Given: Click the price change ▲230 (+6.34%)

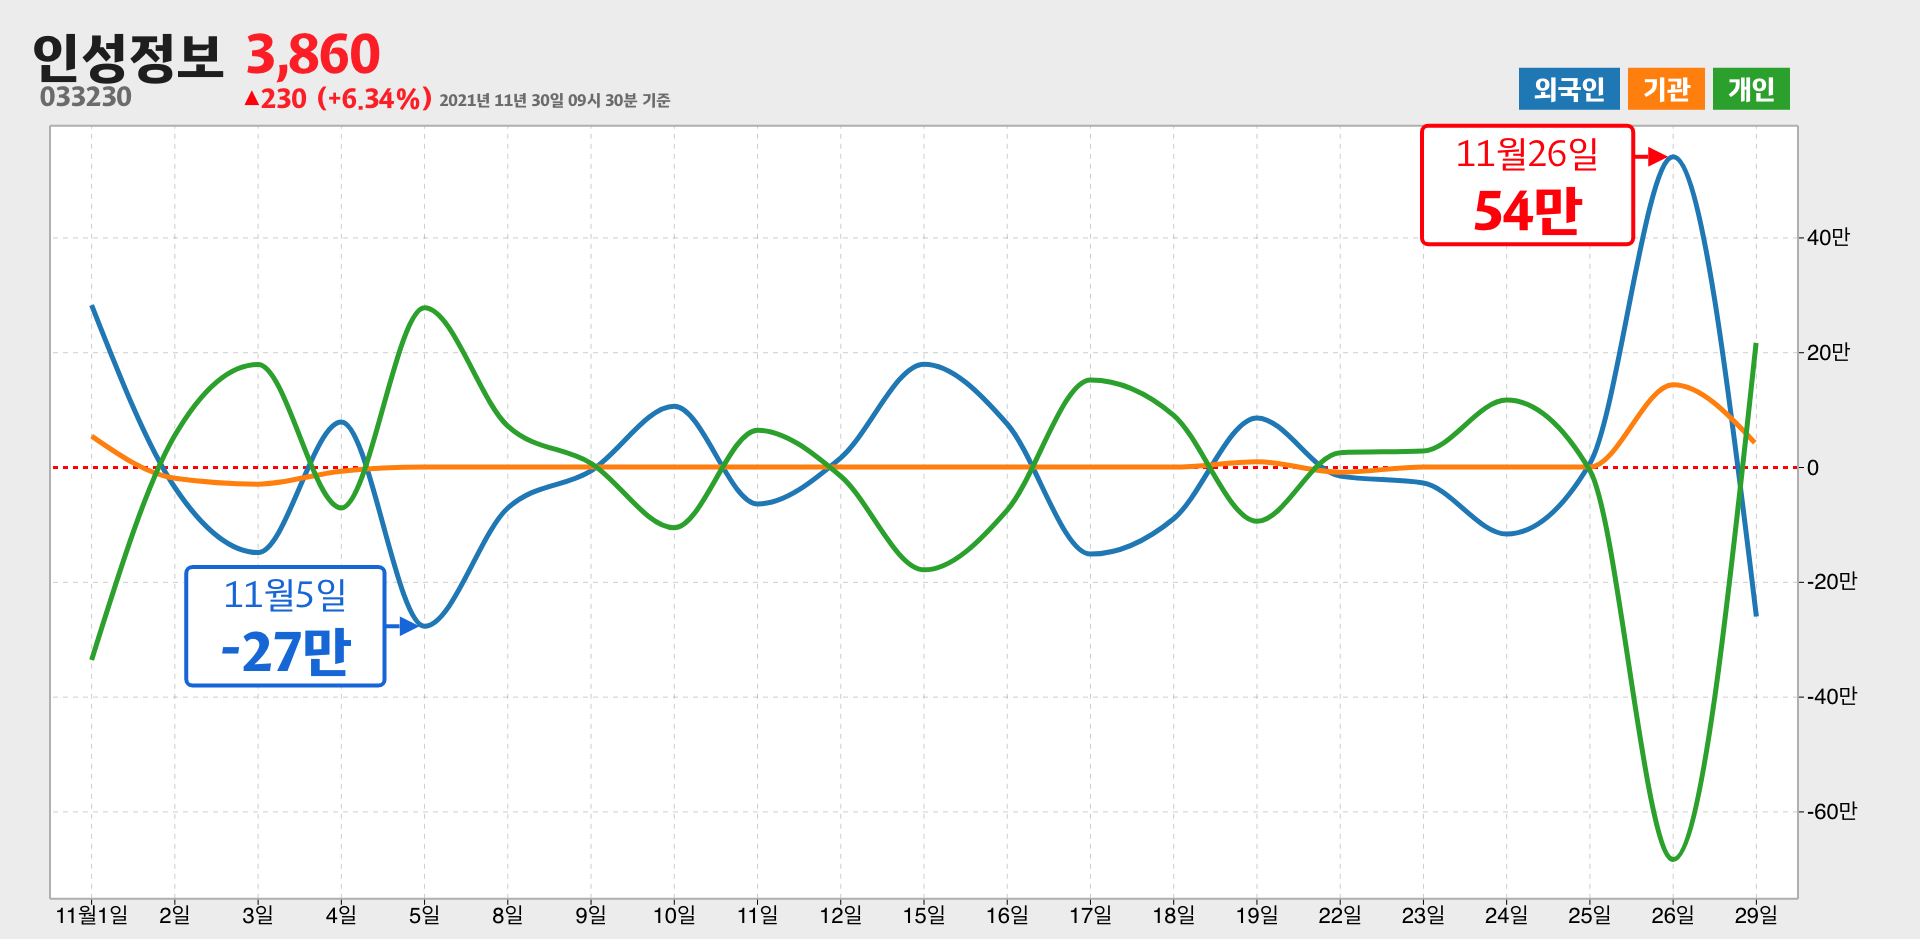Looking at the screenshot, I should (x=338, y=98).
